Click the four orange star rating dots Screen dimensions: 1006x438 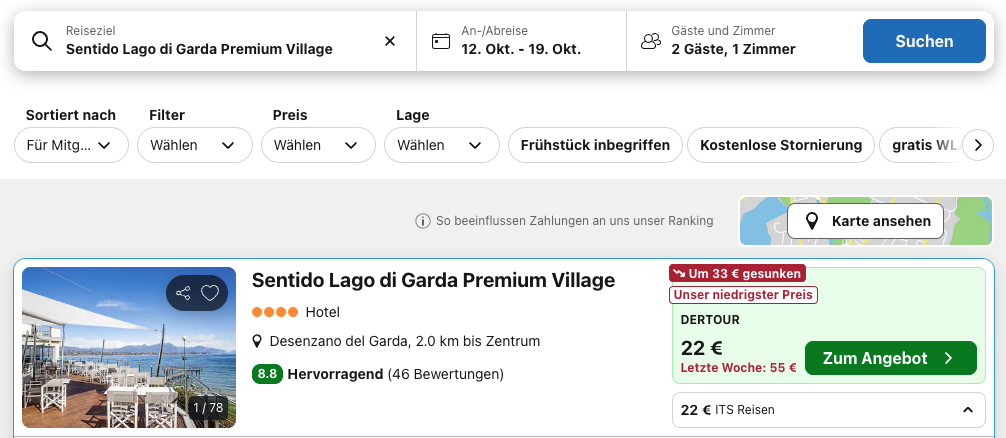coord(275,312)
